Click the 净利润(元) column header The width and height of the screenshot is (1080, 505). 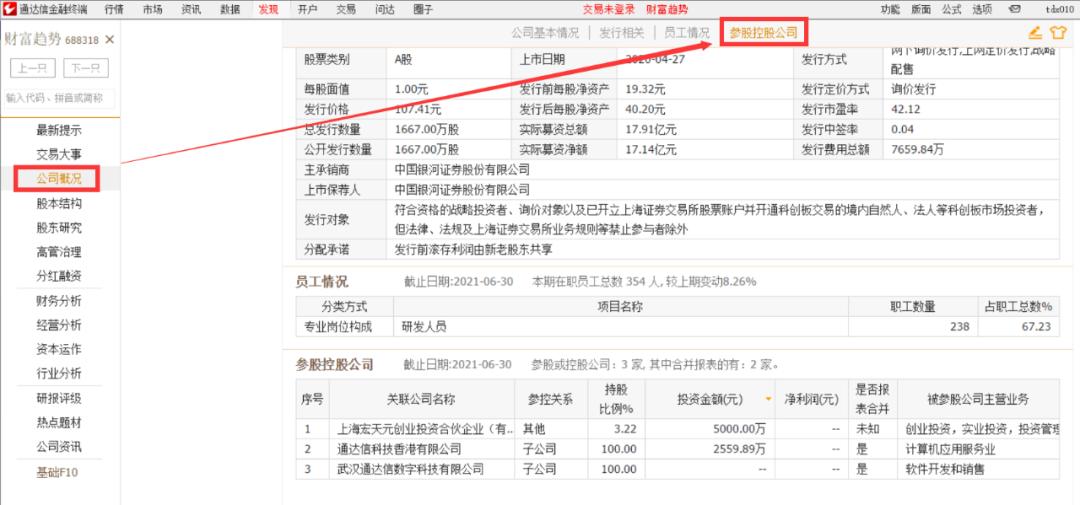812,399
